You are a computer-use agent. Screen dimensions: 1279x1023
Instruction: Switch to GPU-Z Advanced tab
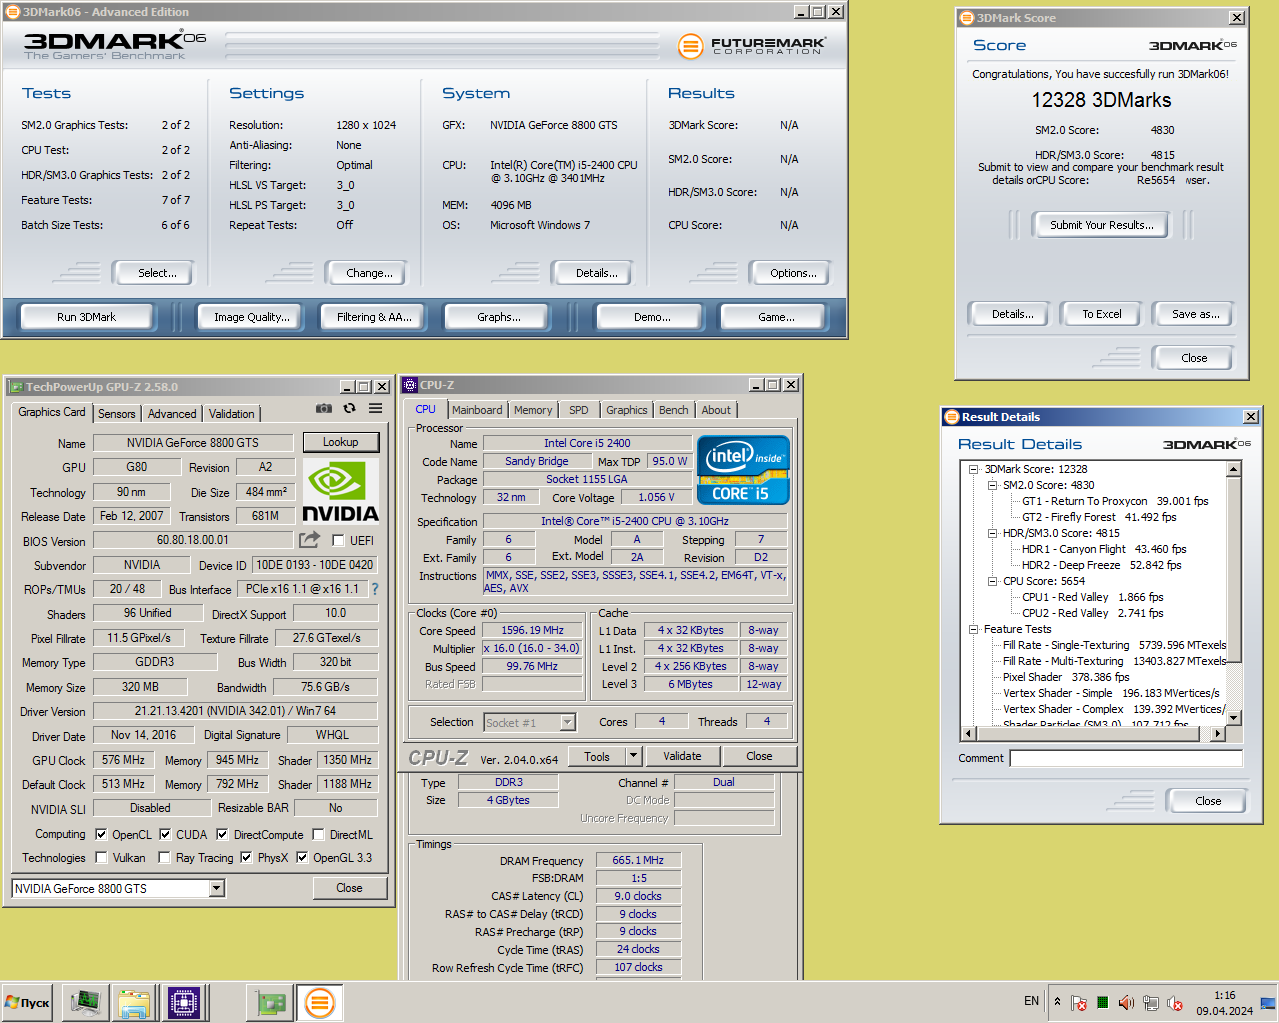click(172, 414)
